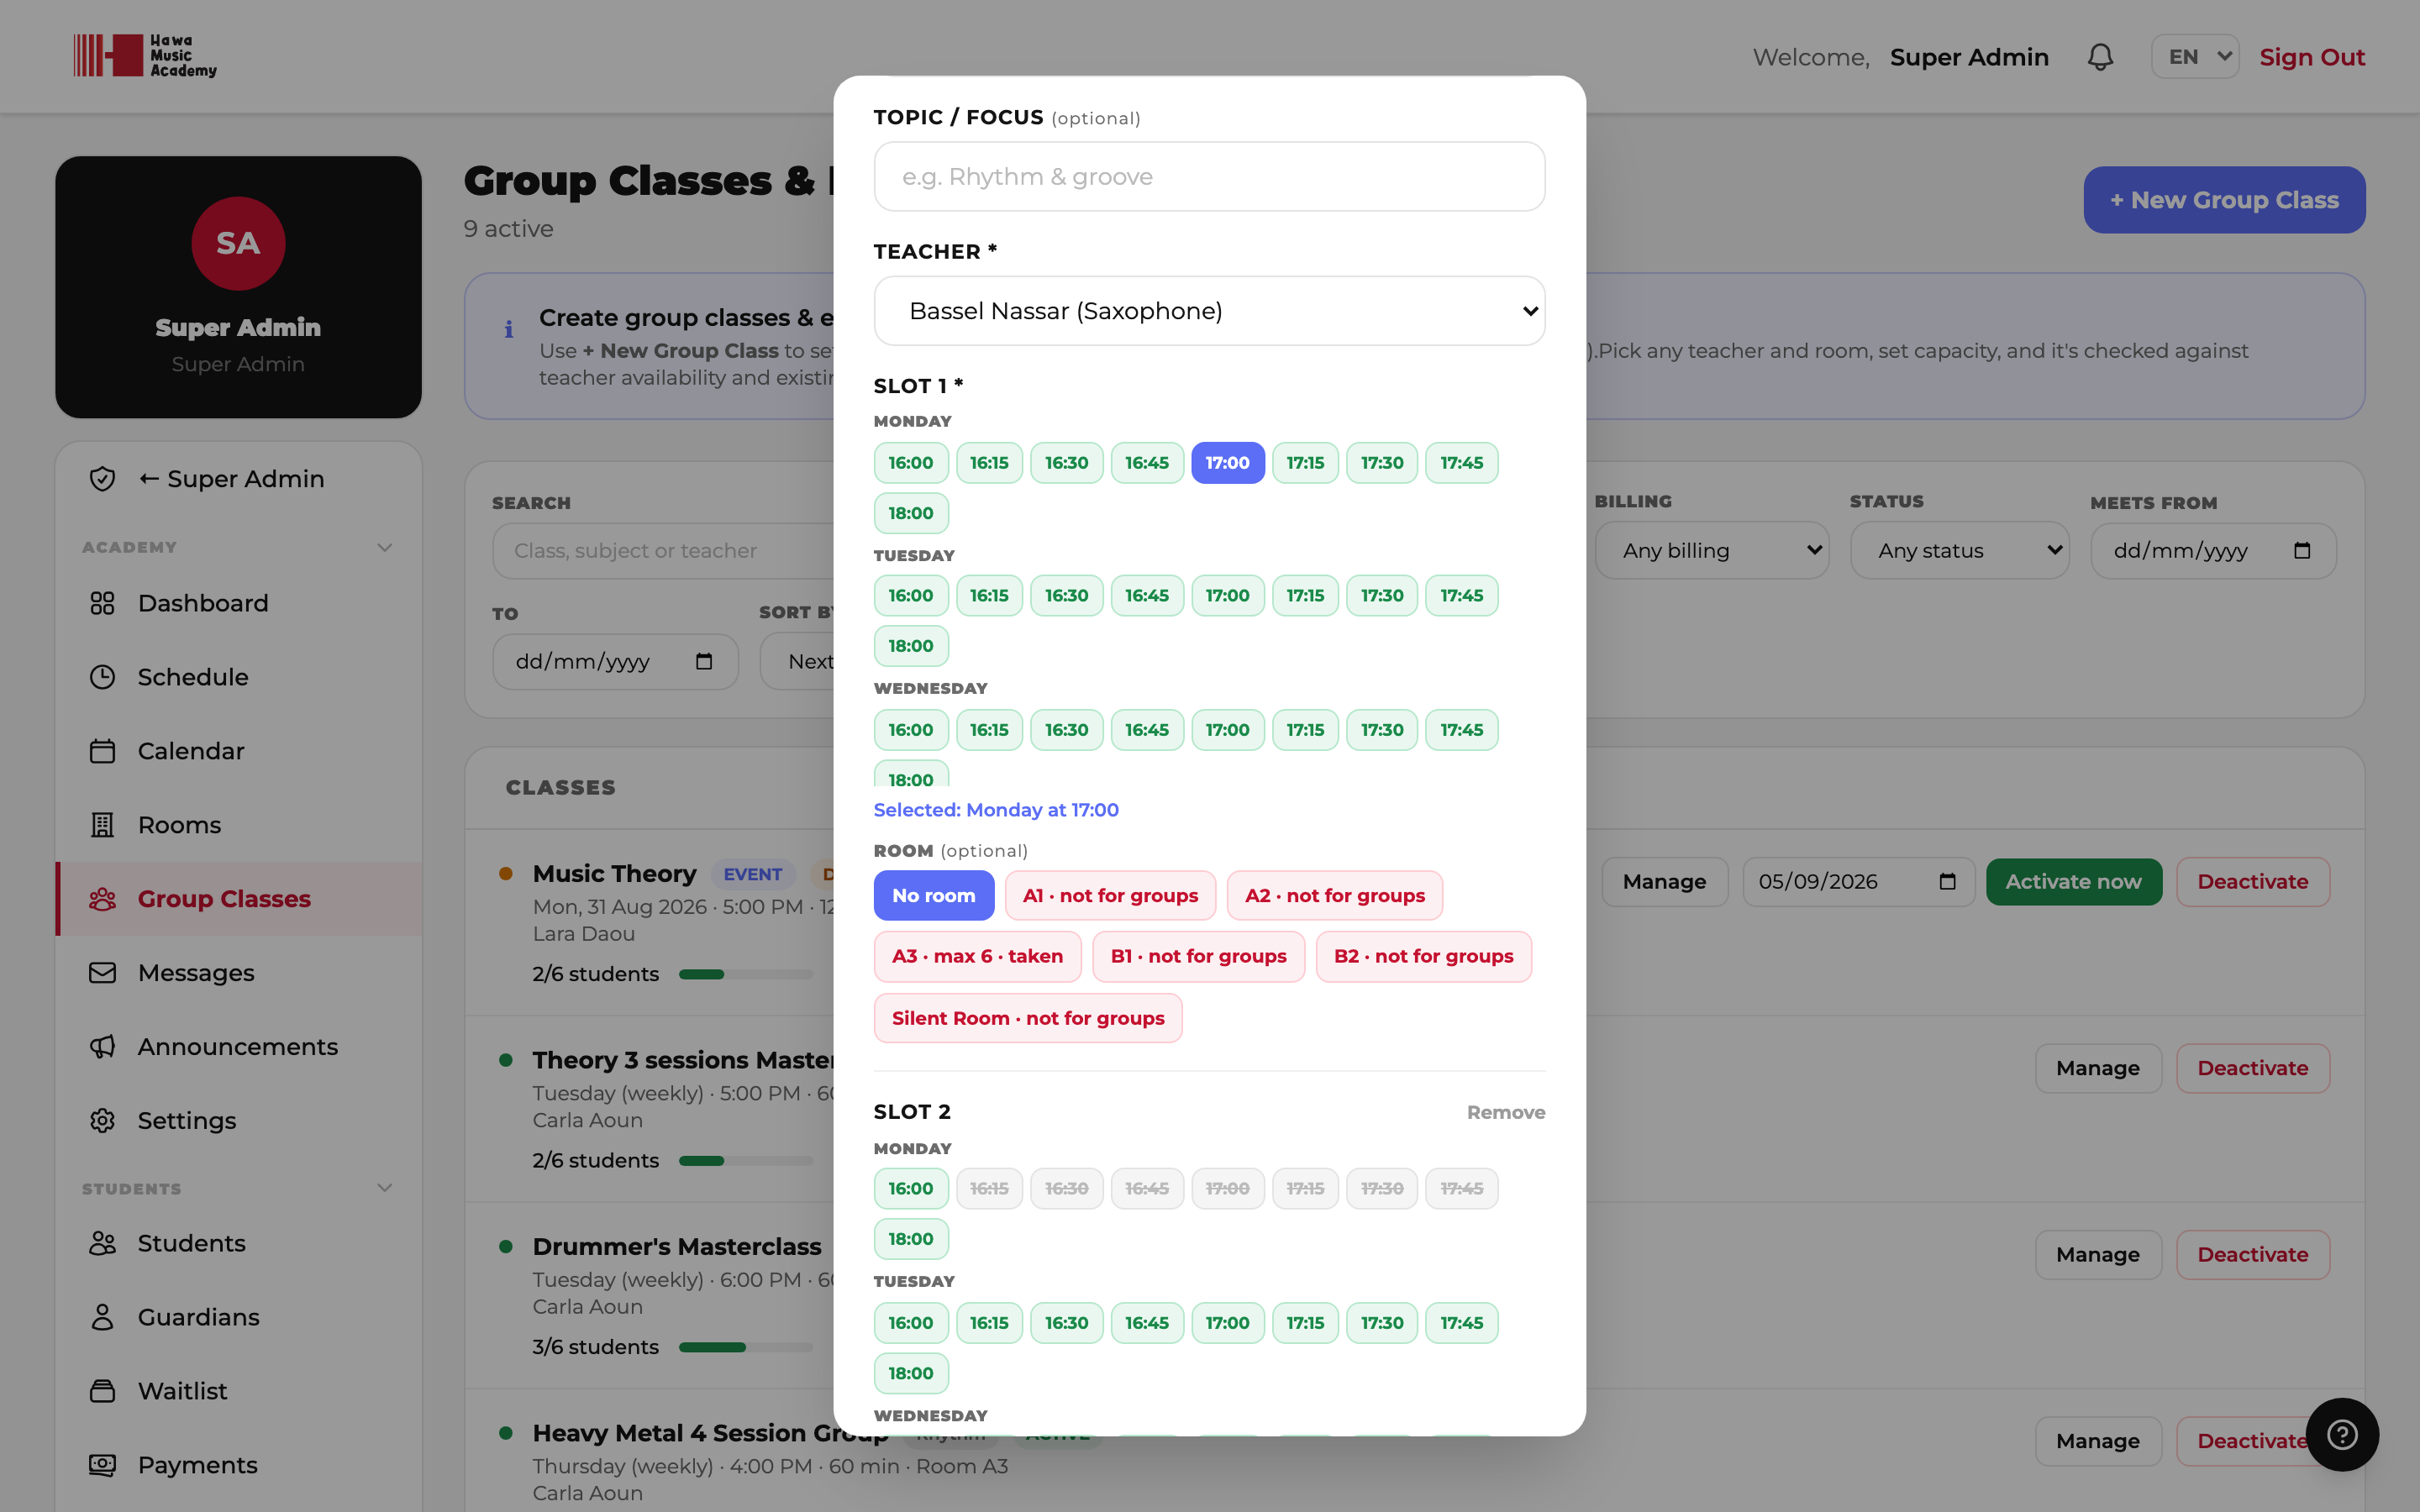This screenshot has width=2420, height=1512.
Task: Select Slot 2 Monday 16:00
Action: pyautogui.click(x=911, y=1188)
